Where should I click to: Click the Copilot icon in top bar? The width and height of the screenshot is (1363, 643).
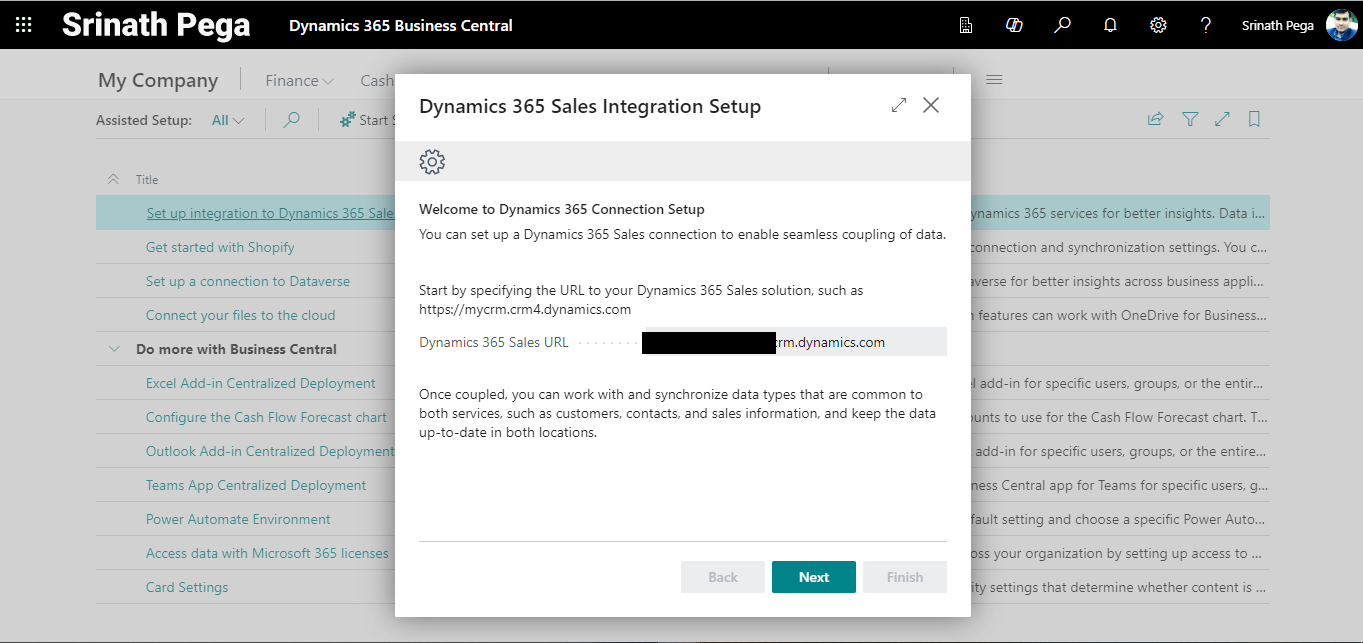[1014, 25]
